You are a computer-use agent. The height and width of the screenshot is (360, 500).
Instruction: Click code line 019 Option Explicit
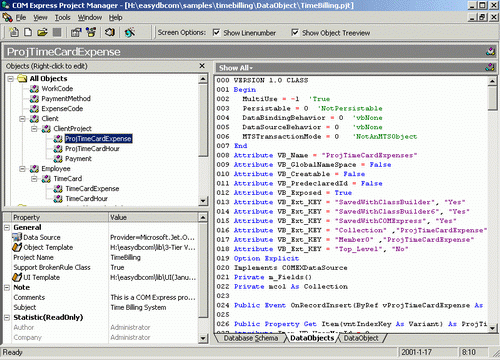tap(266, 258)
